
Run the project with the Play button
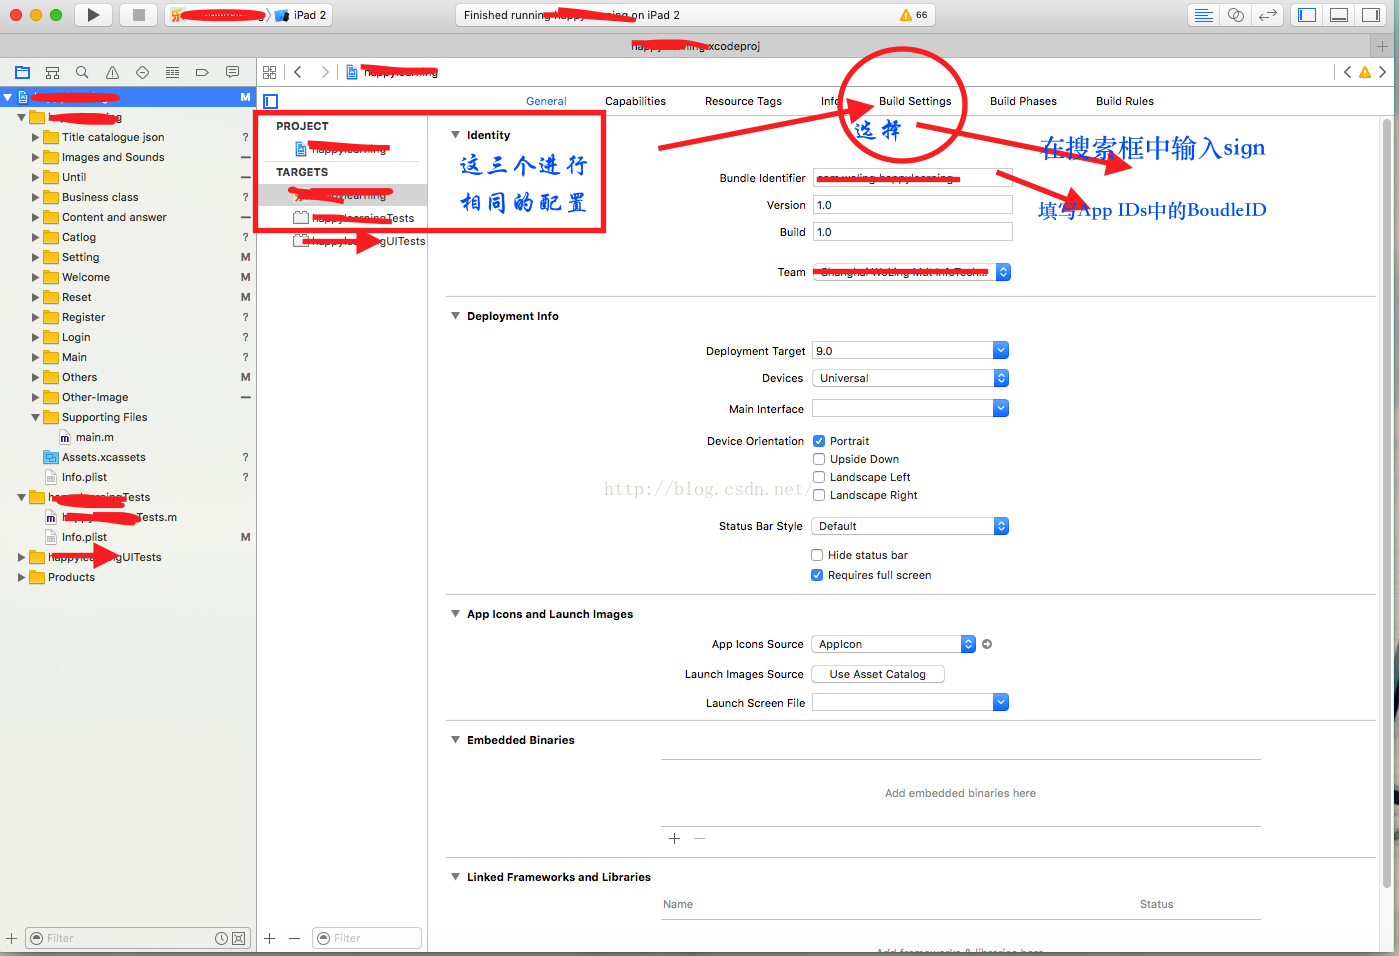pyautogui.click(x=93, y=15)
